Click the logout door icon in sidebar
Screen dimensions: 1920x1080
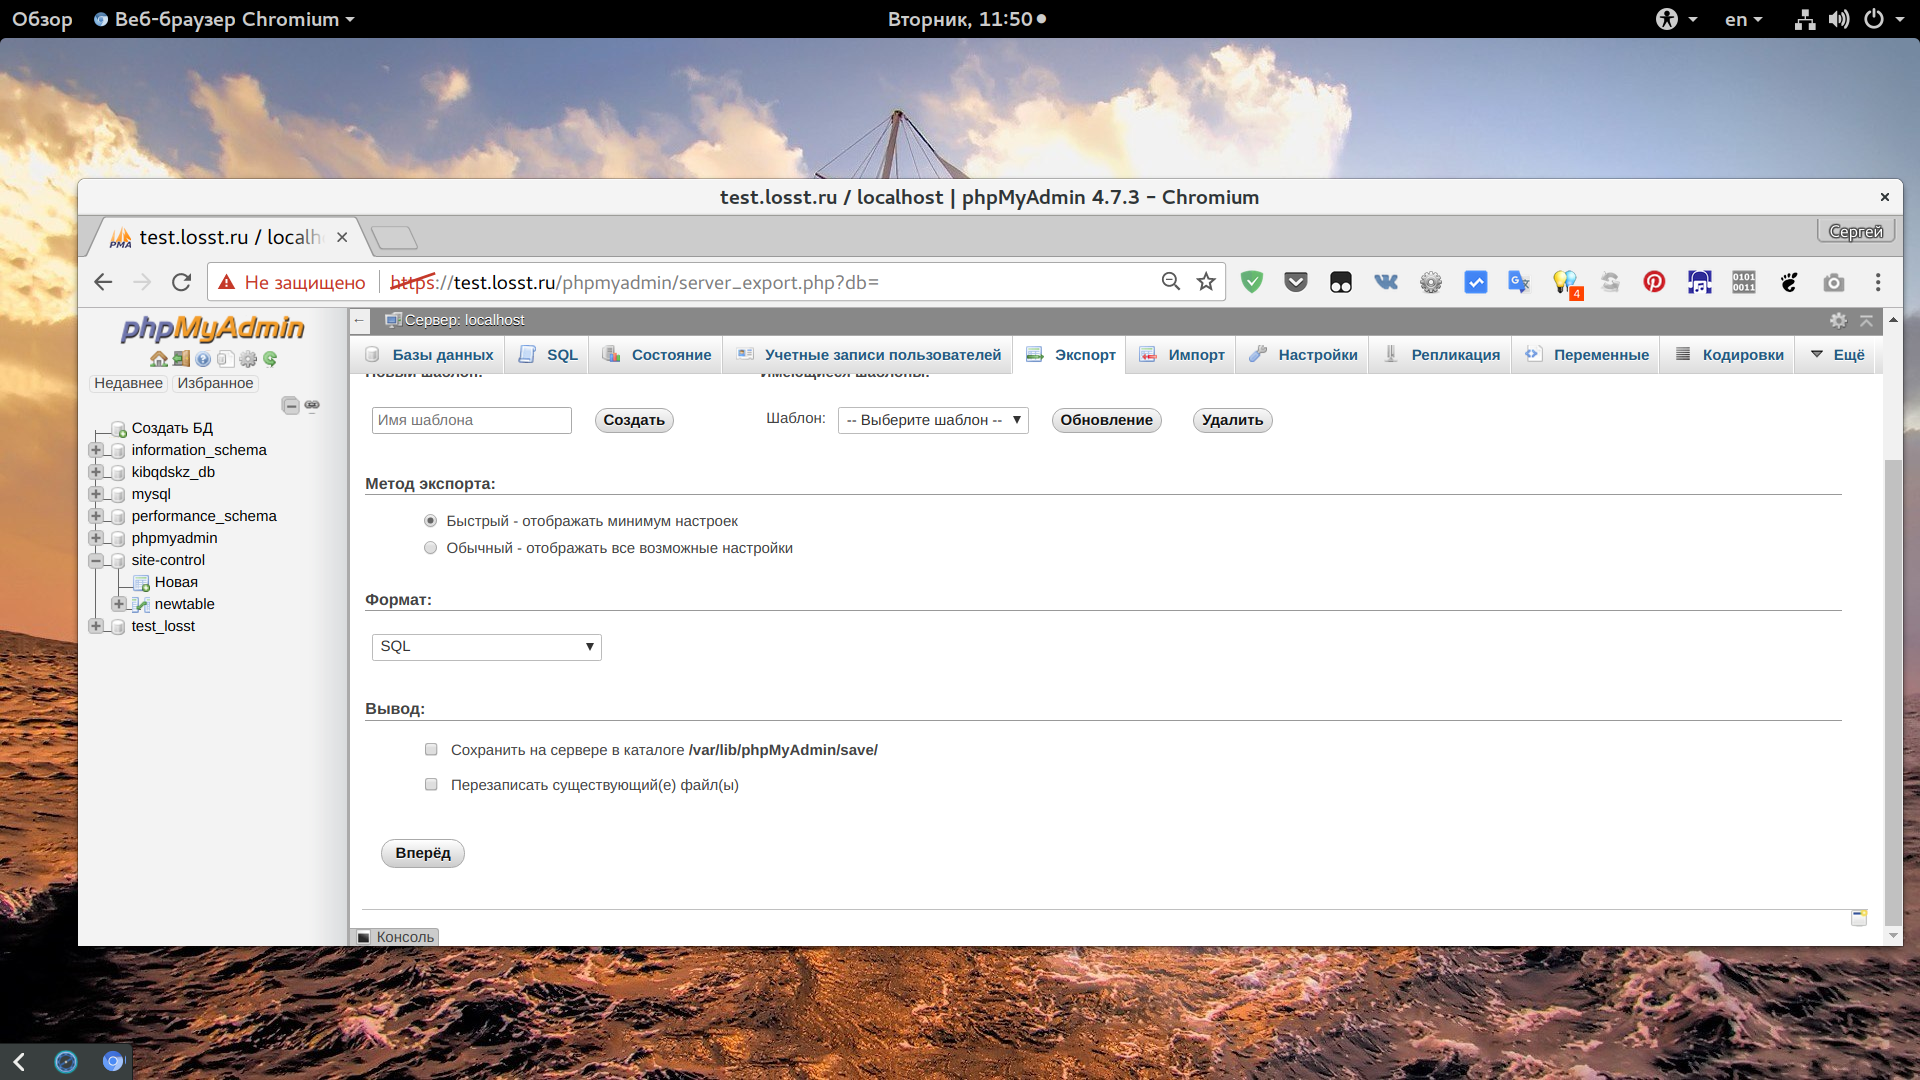coord(181,359)
